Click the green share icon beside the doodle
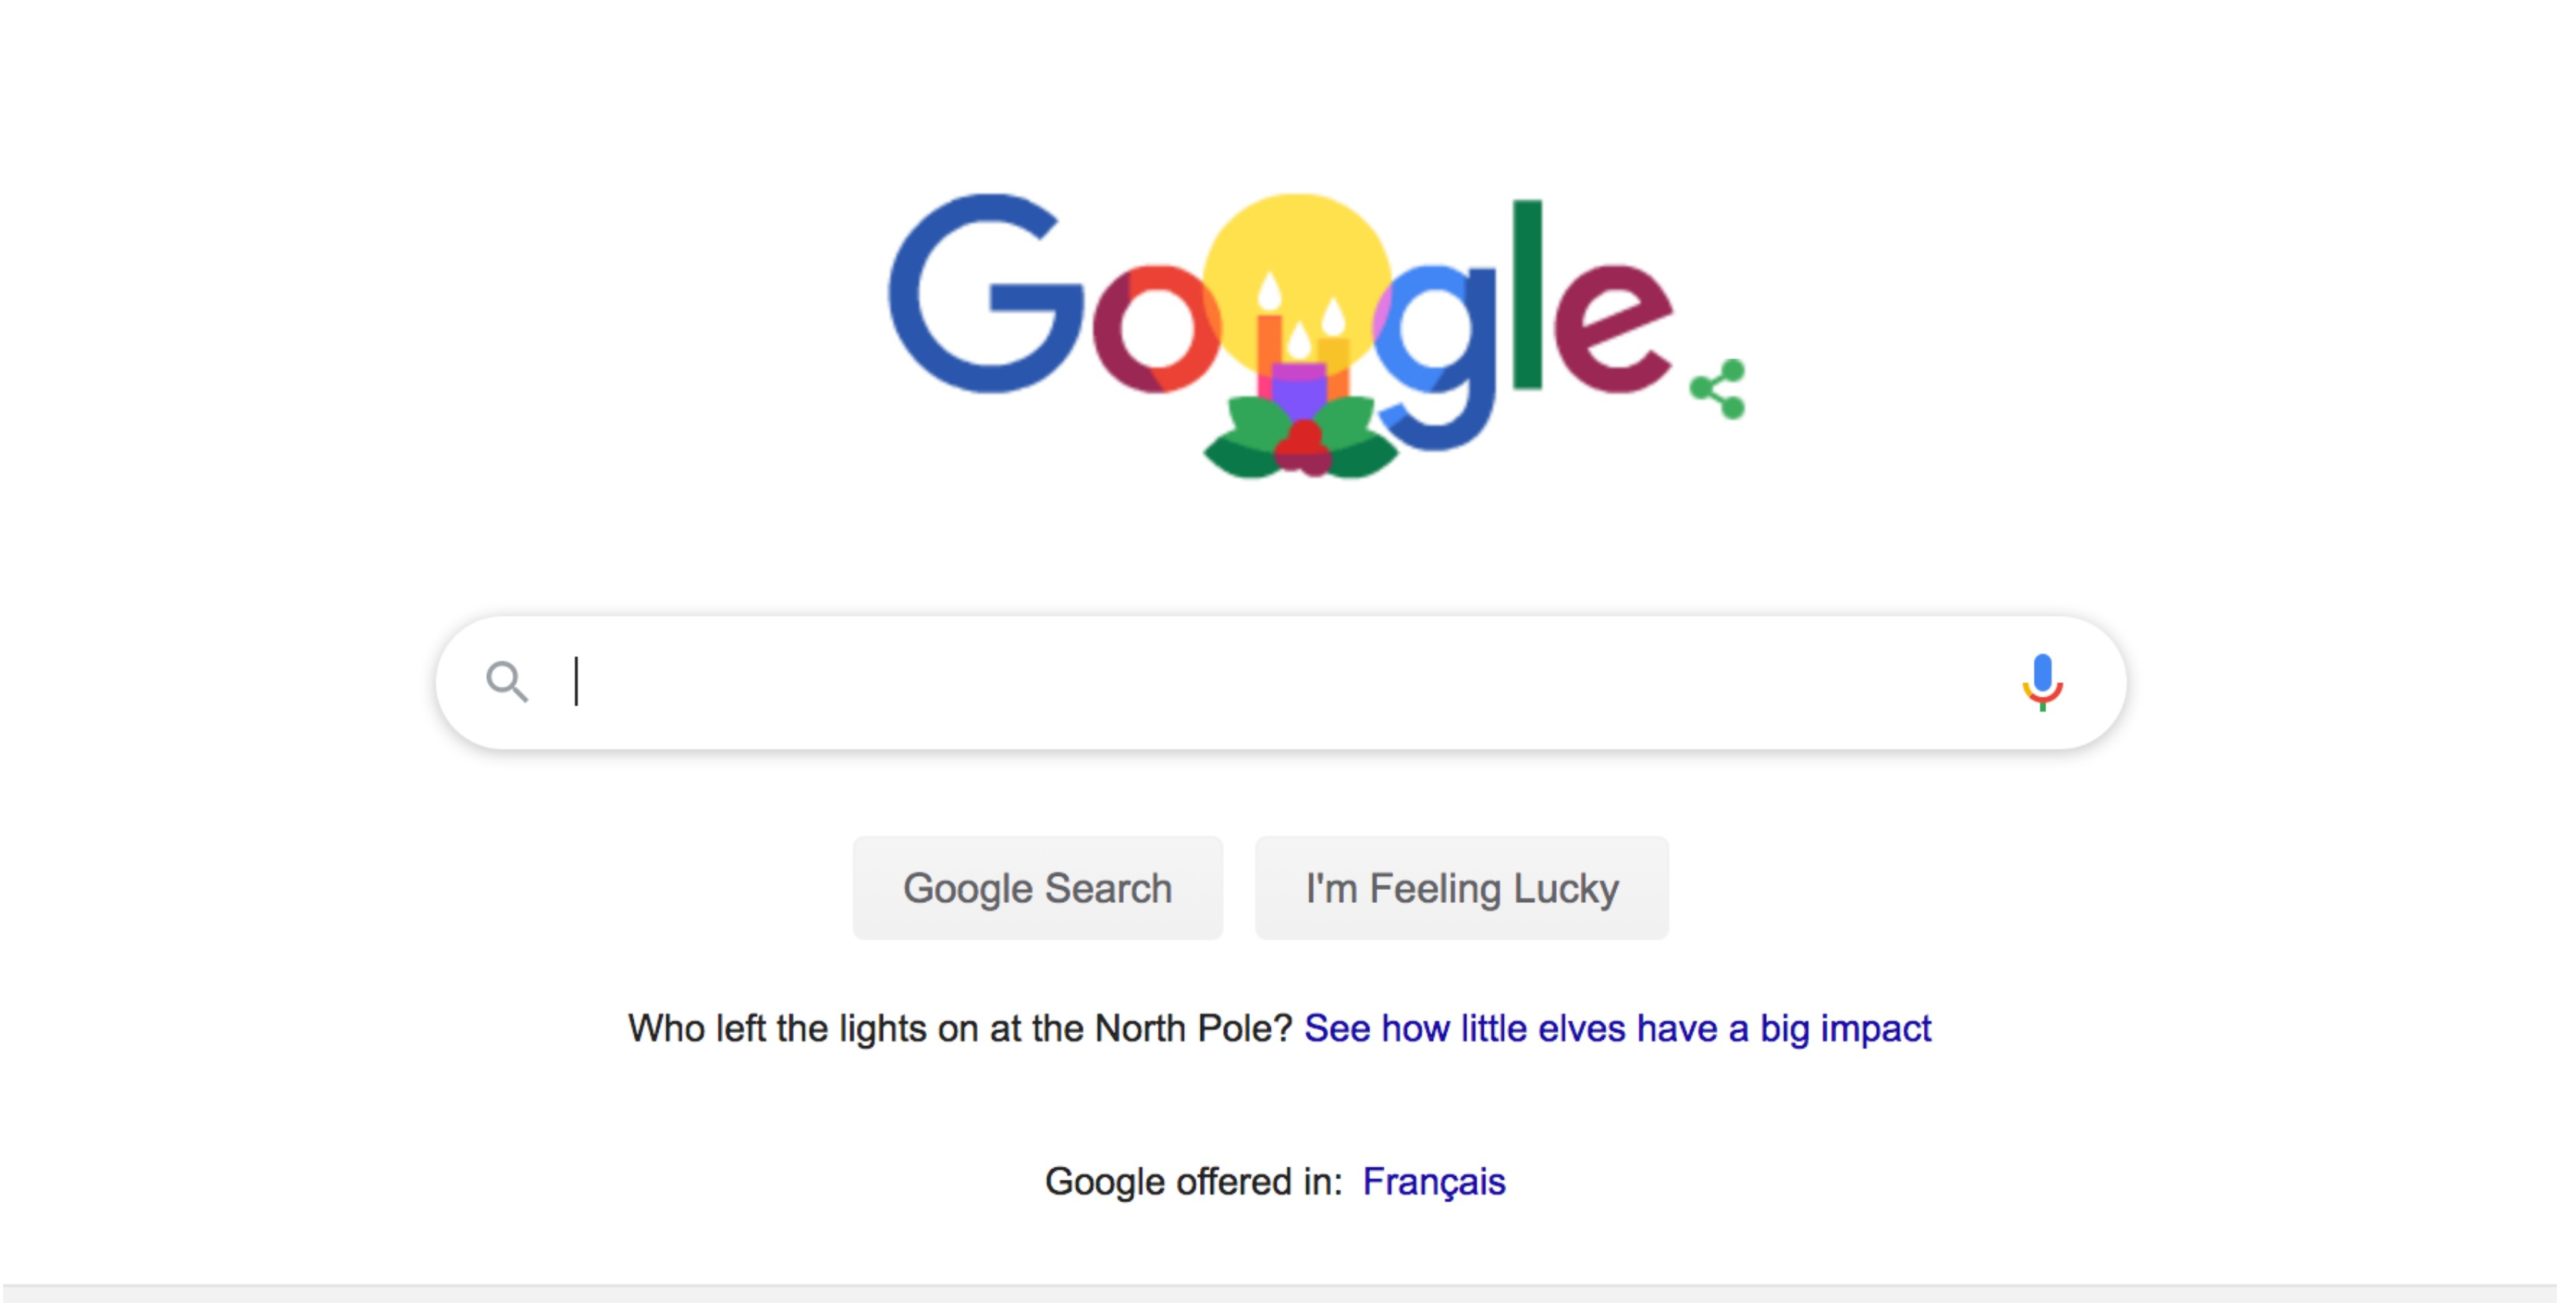2560x1306 pixels. tap(1718, 389)
